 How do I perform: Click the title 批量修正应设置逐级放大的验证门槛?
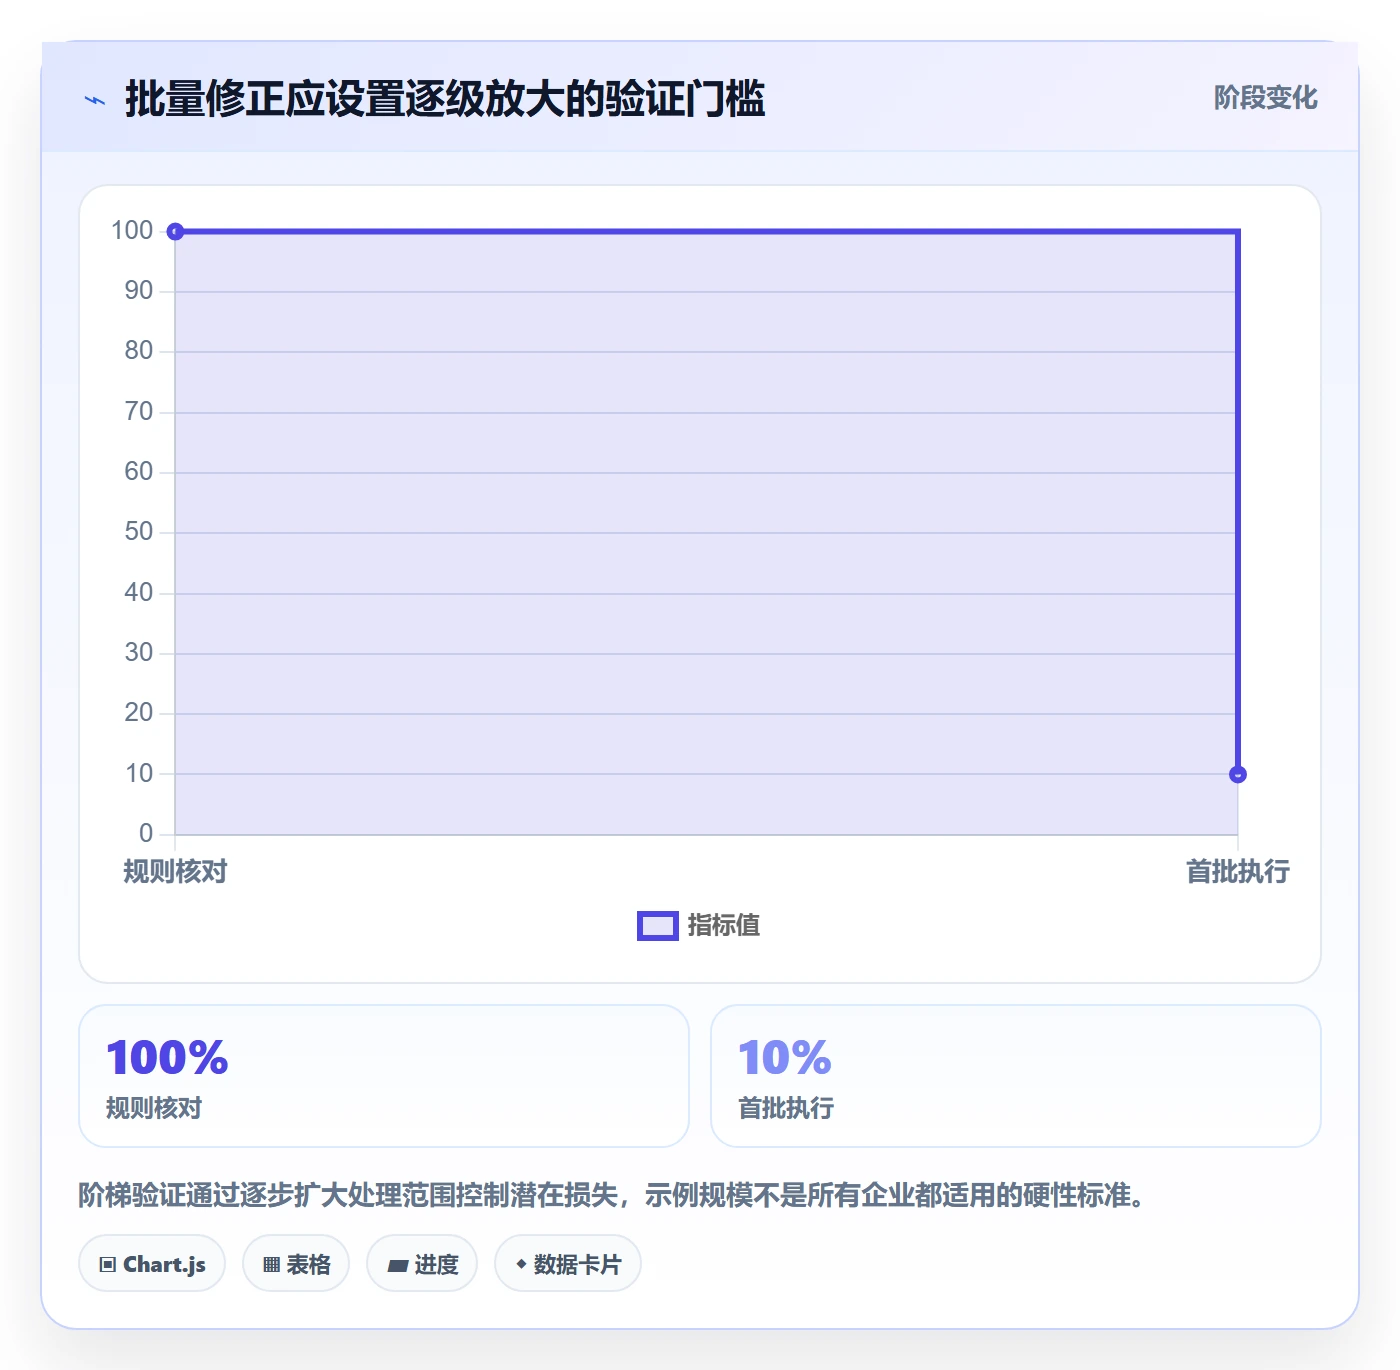(445, 100)
